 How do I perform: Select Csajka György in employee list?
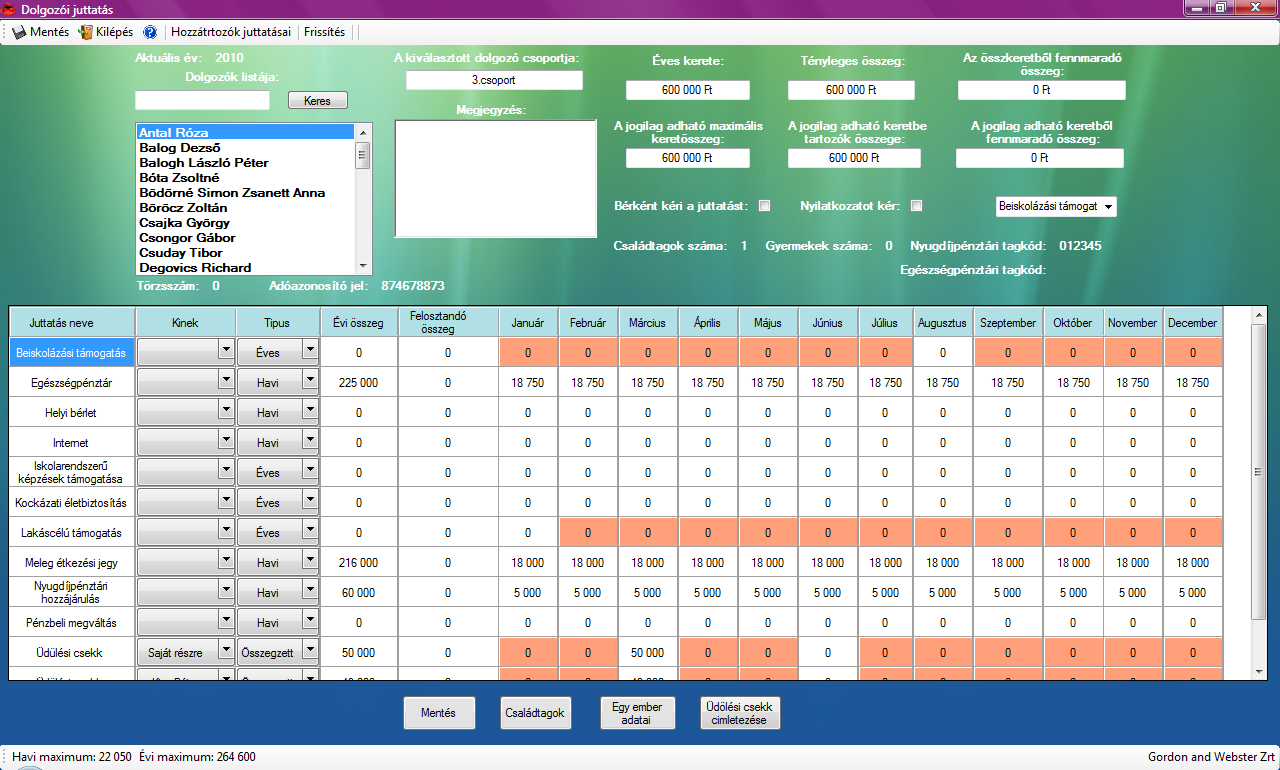coord(245,222)
